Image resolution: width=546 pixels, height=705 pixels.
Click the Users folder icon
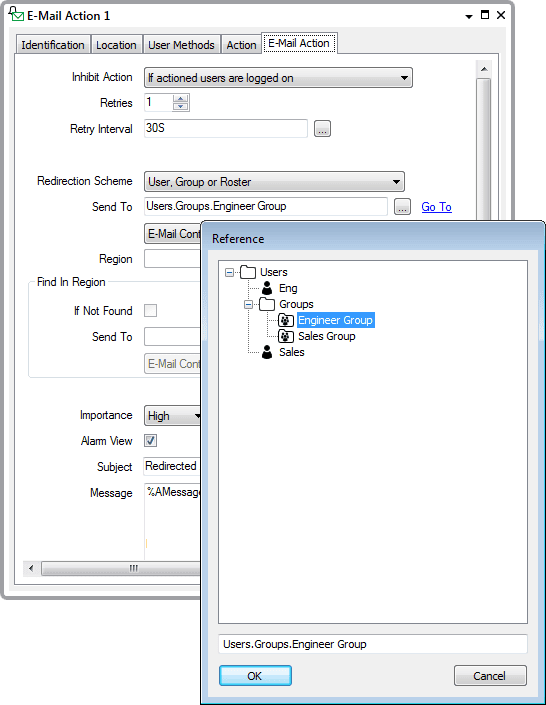click(248, 272)
